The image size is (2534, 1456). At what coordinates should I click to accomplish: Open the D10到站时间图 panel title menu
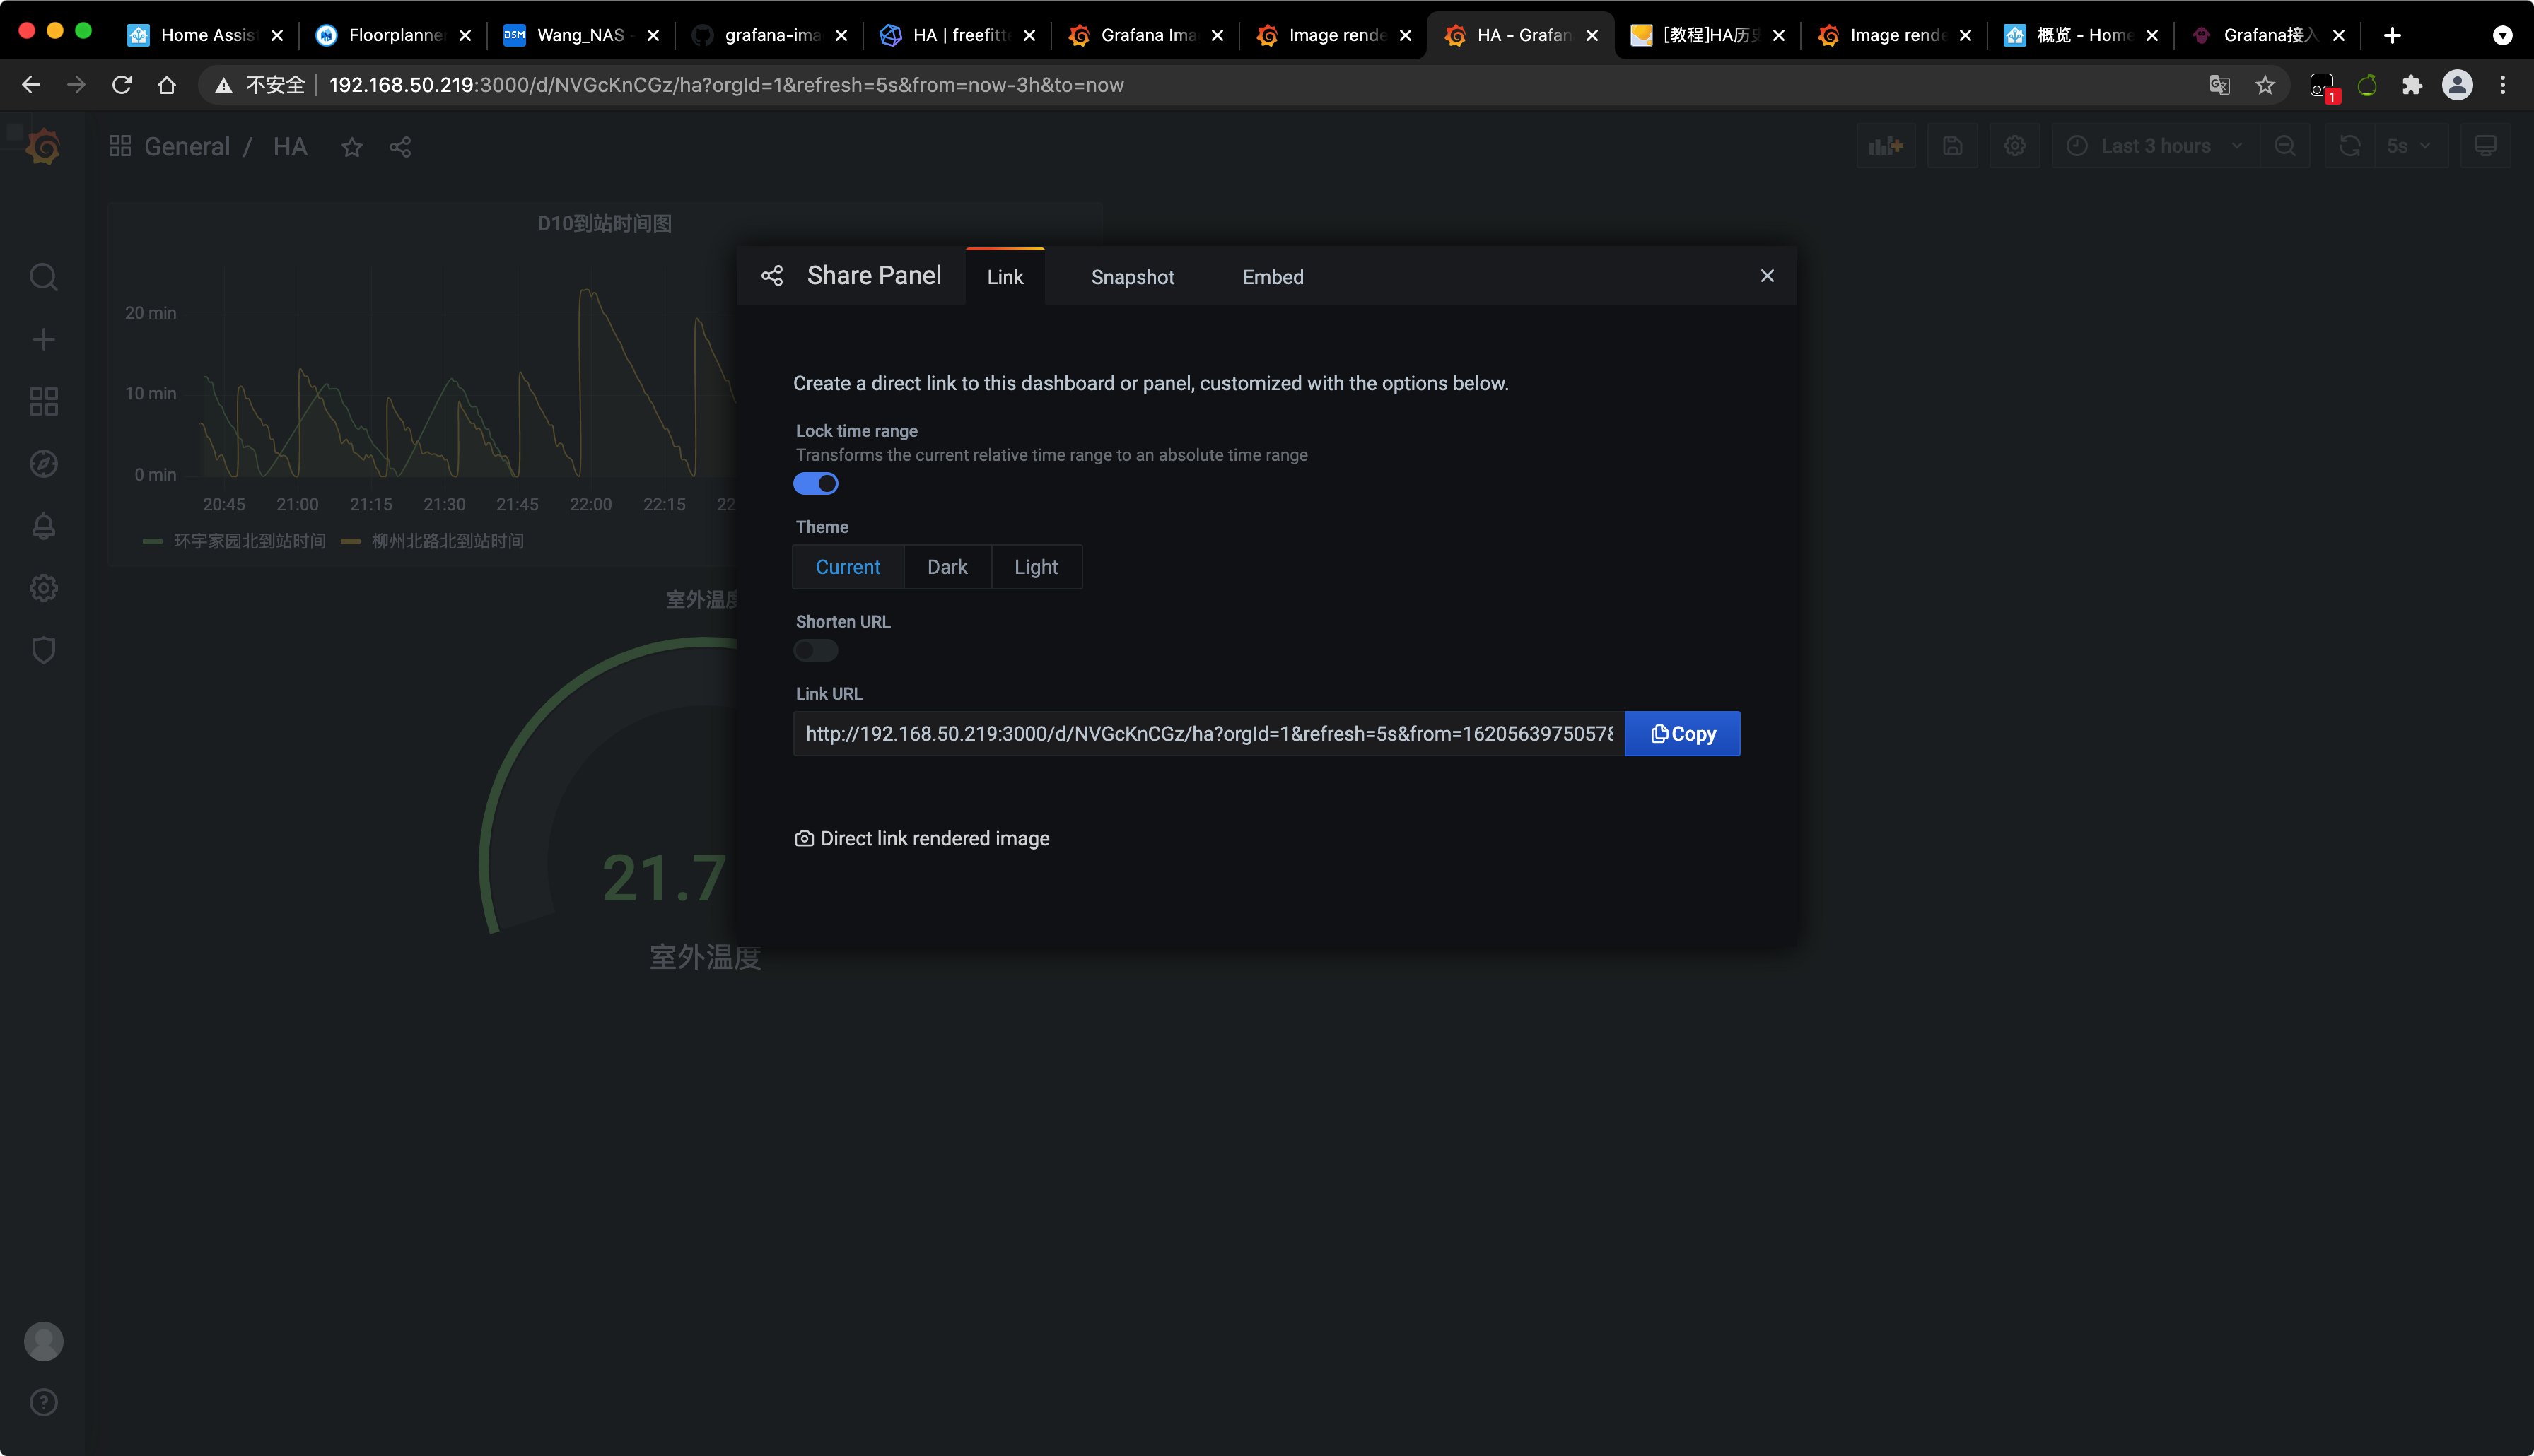click(604, 223)
